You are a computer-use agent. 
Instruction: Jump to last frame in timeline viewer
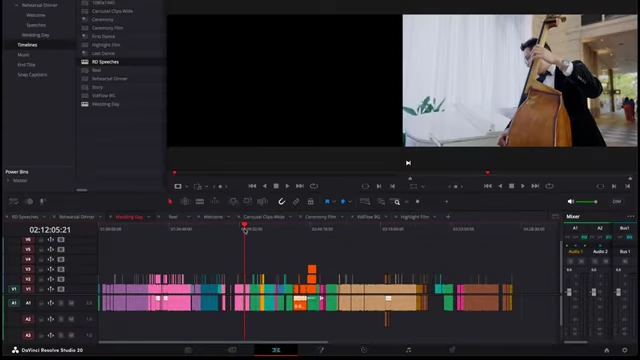(x=535, y=186)
